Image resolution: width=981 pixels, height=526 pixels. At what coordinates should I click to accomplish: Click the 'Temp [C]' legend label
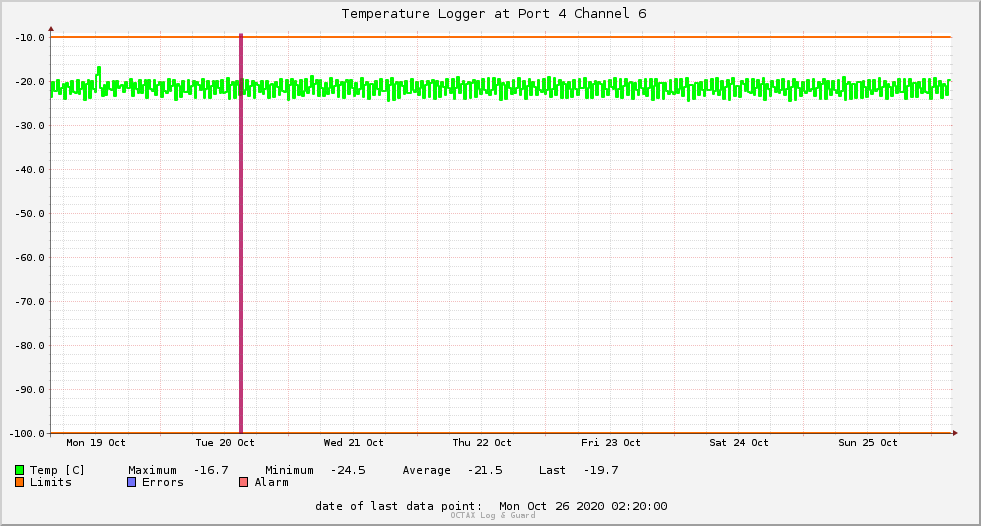click(57, 470)
